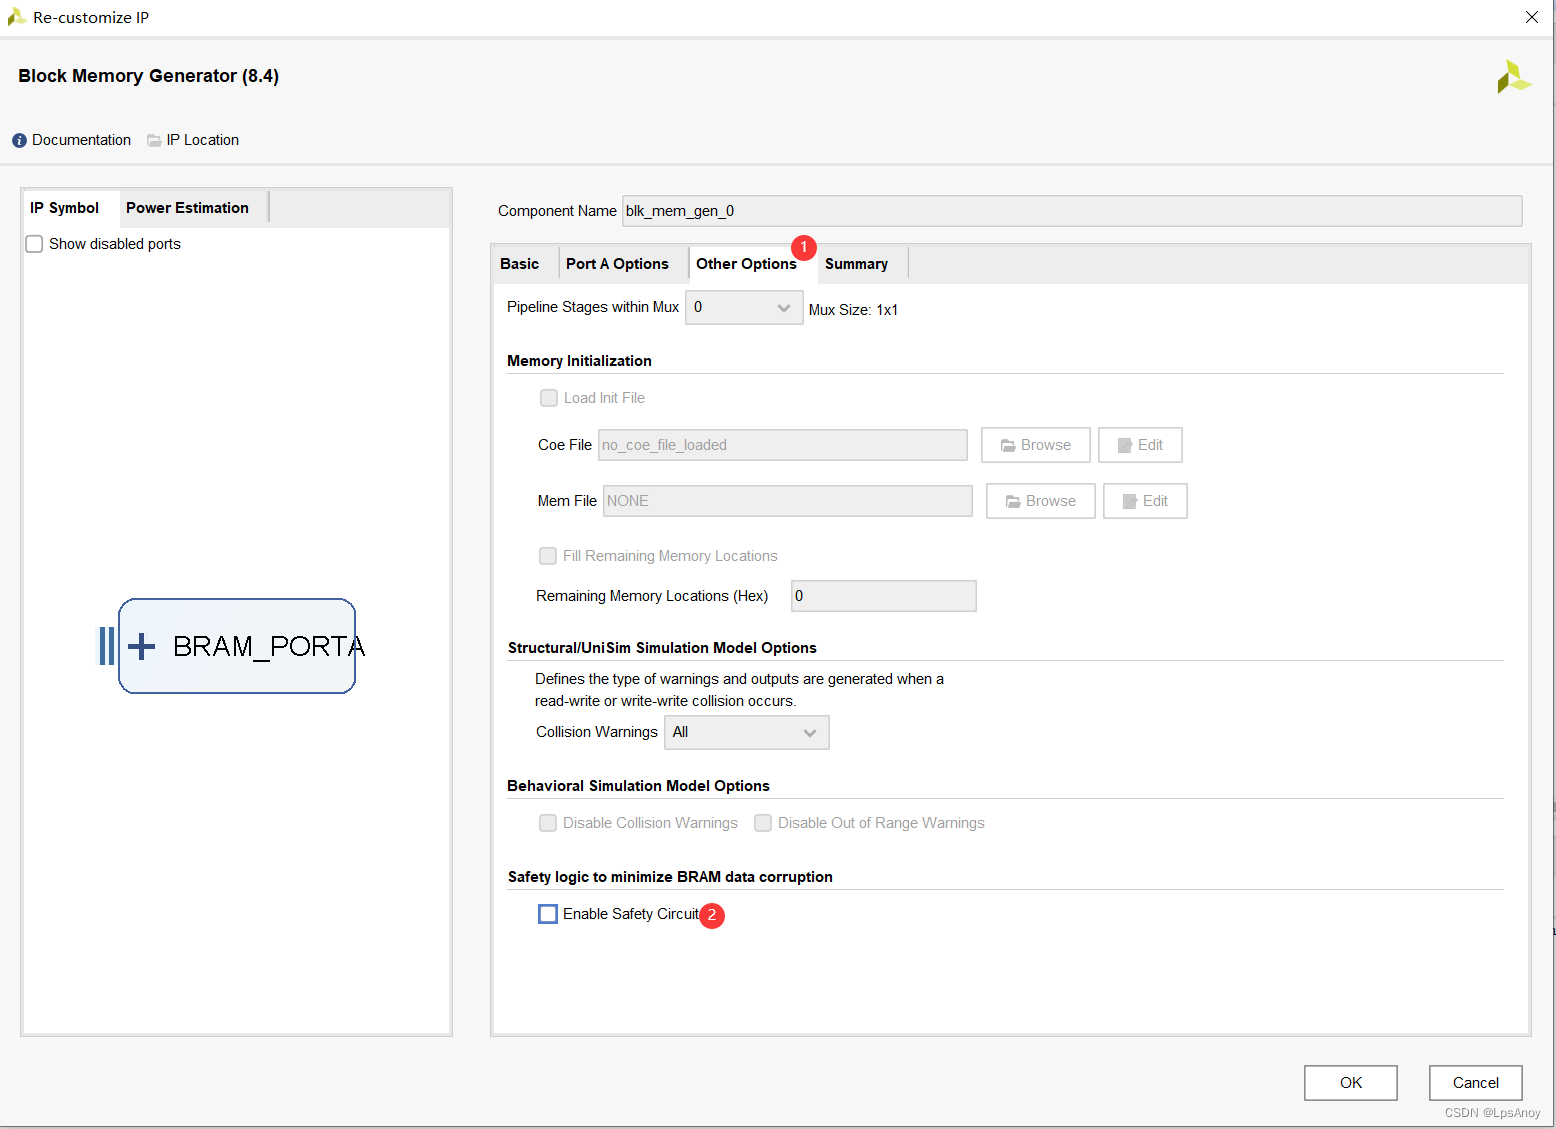Click the Xilinx logo in title bar

coord(16,17)
